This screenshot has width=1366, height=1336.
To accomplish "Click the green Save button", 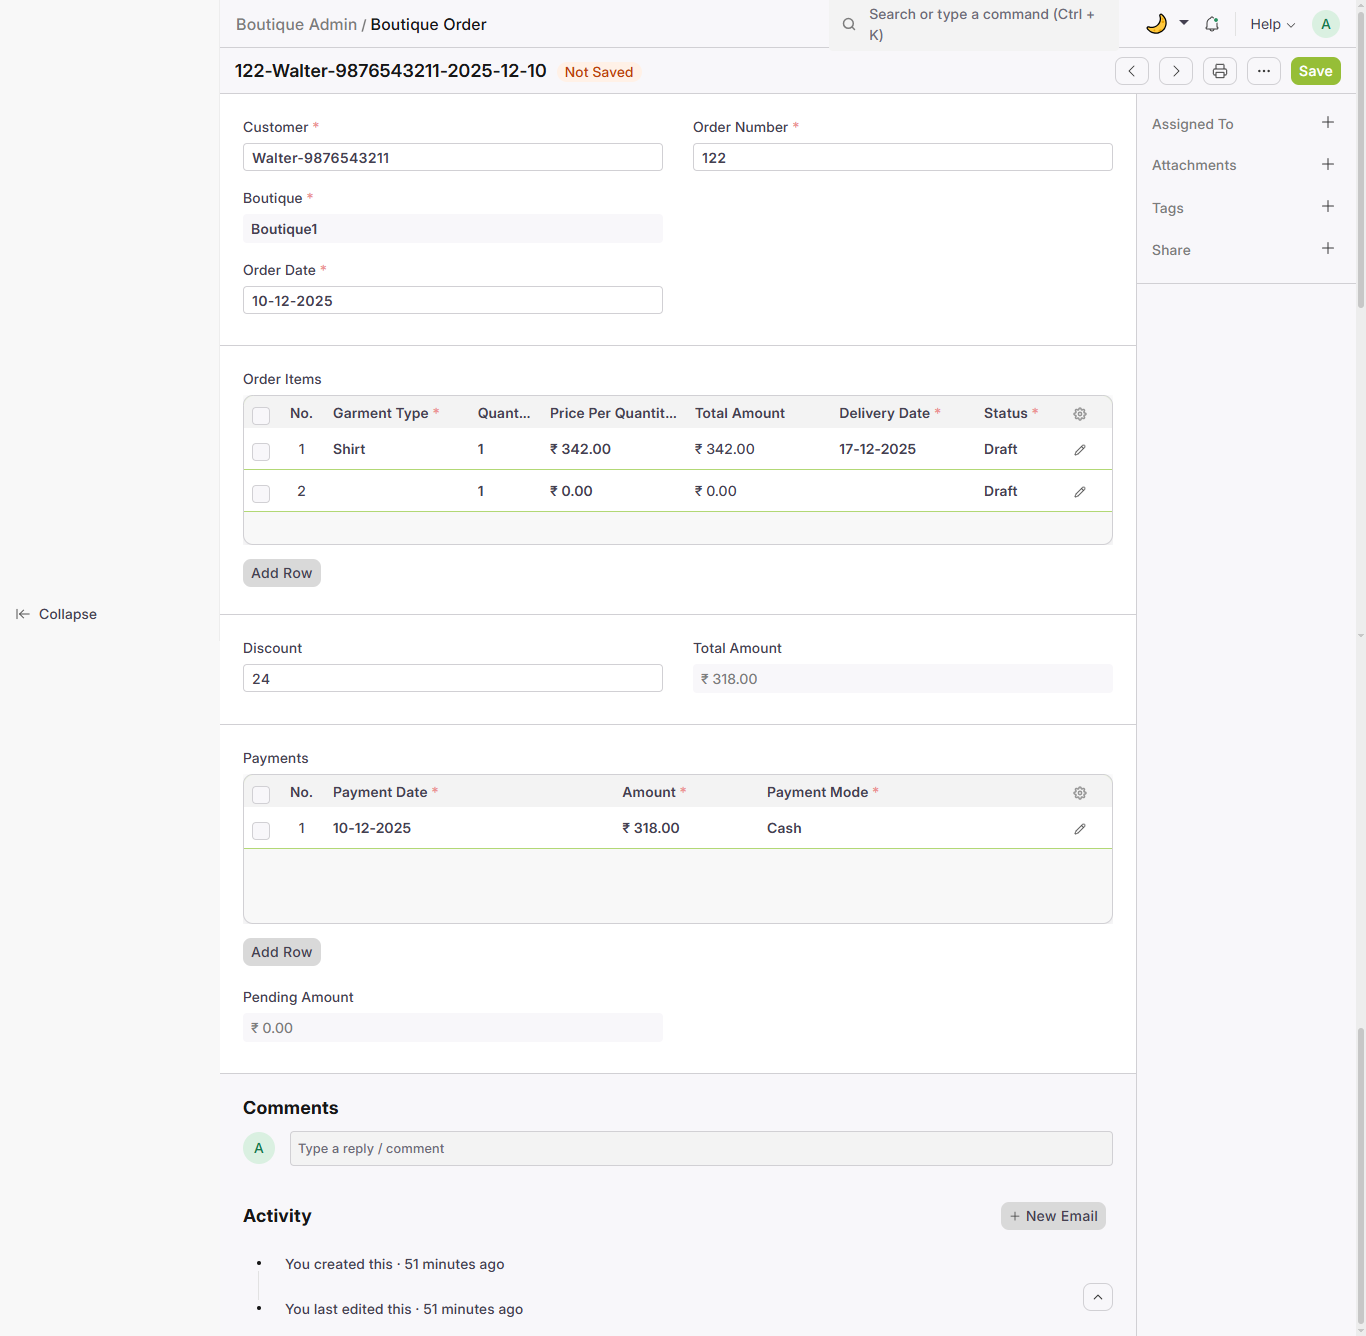I will (1315, 71).
